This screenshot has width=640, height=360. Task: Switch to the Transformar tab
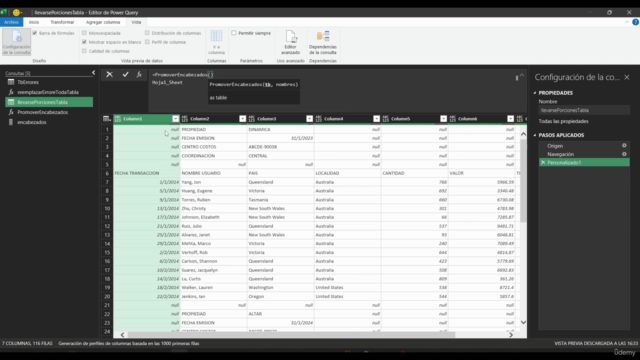click(x=62, y=22)
